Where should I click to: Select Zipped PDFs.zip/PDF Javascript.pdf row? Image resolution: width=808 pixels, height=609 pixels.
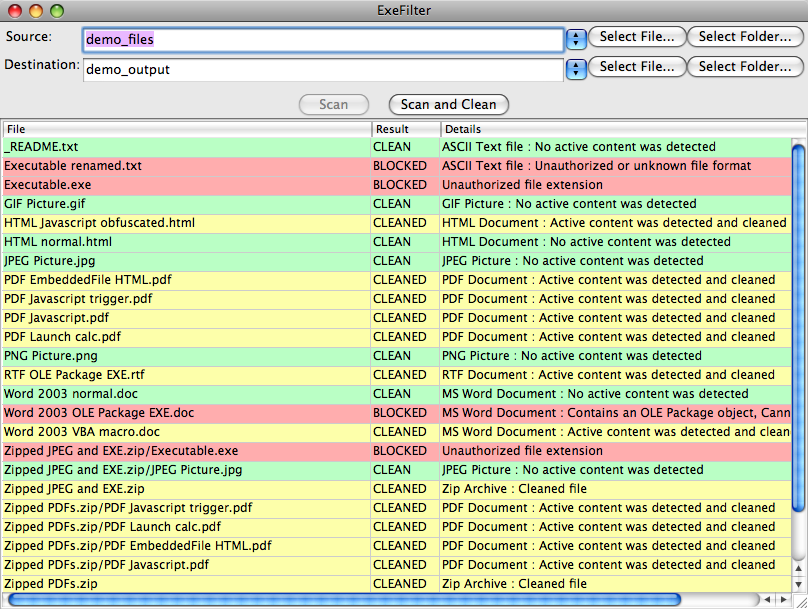[x=397, y=565]
